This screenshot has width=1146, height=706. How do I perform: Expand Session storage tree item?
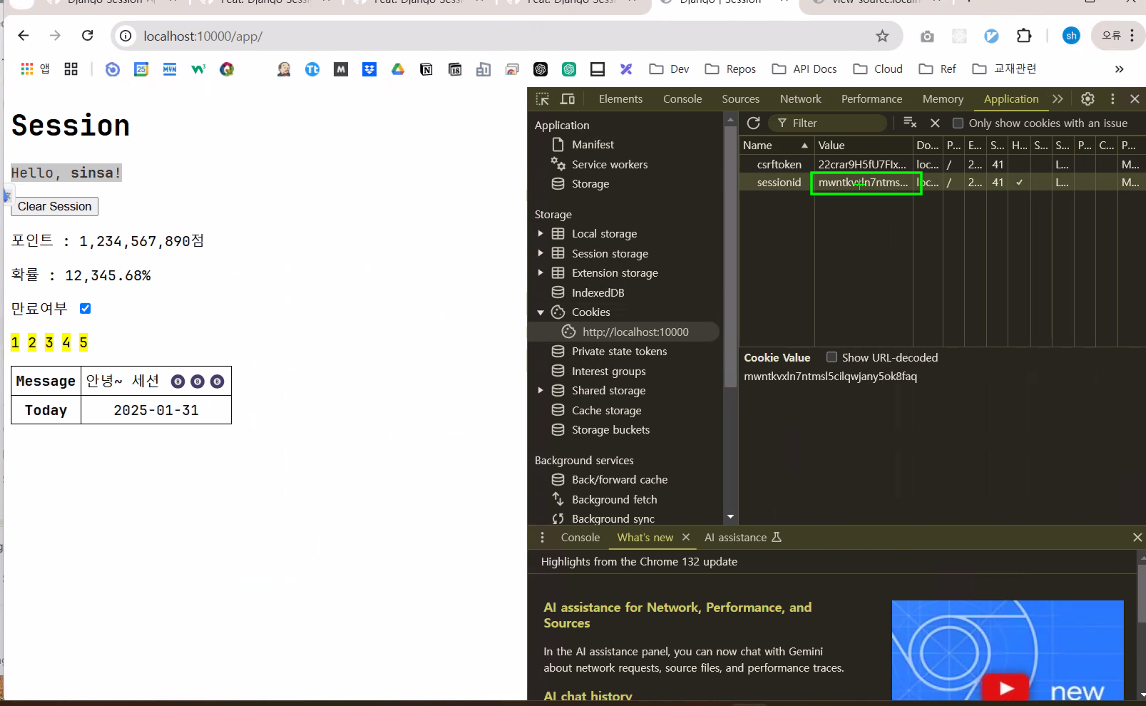[541, 254]
